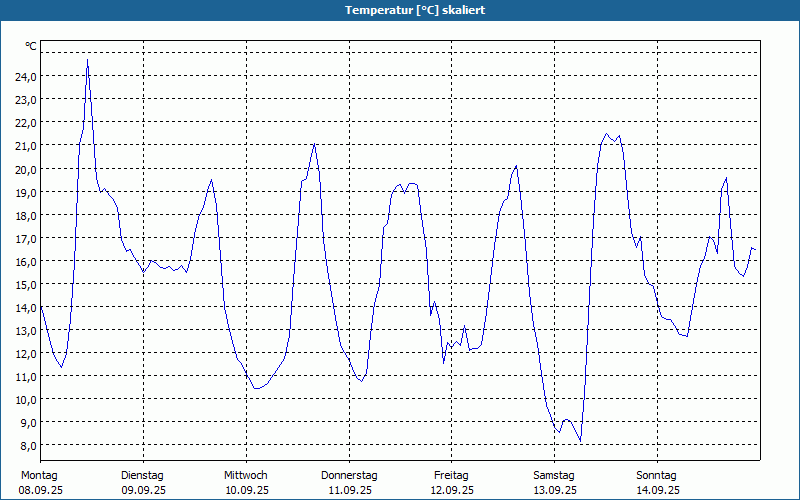Click the Mittwoch day label
Screen dimensions: 800x500
(x=246, y=476)
